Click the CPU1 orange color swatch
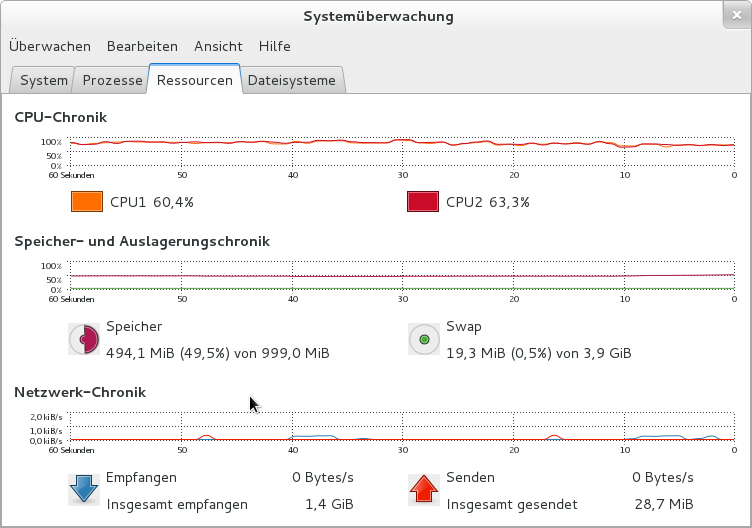 87,202
